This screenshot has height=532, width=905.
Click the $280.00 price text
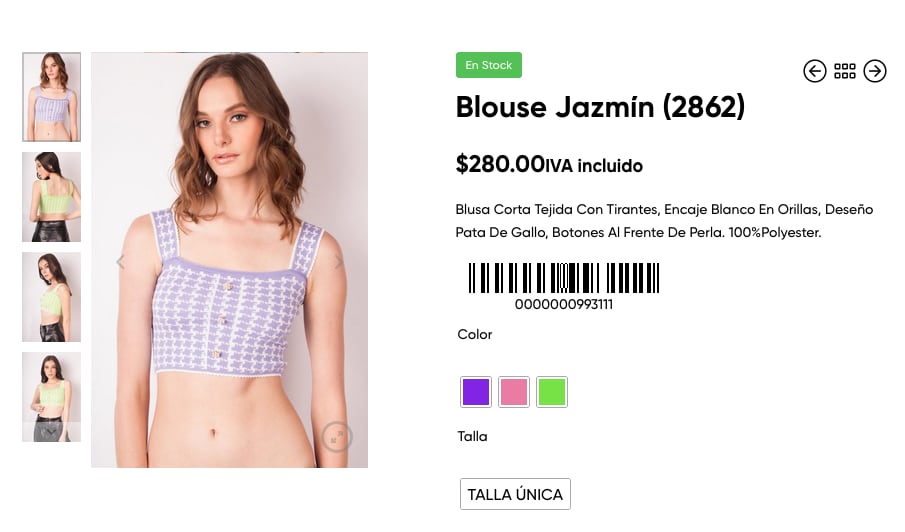coord(500,164)
